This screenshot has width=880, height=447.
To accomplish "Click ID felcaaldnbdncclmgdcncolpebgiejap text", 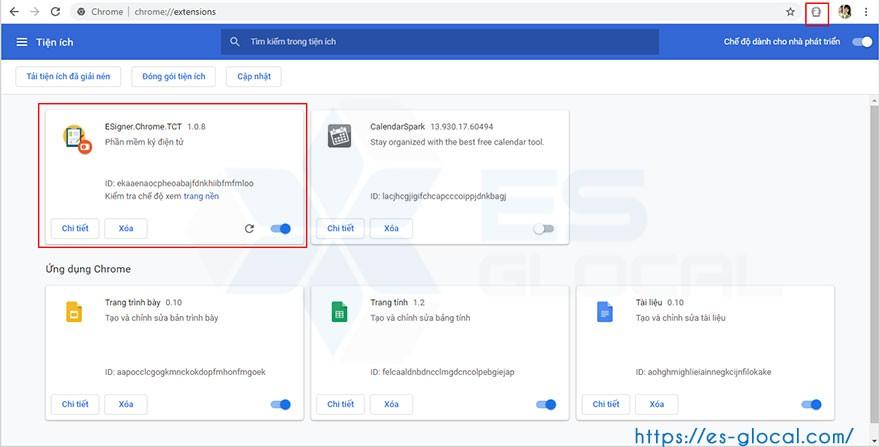I will pyautogui.click(x=442, y=372).
